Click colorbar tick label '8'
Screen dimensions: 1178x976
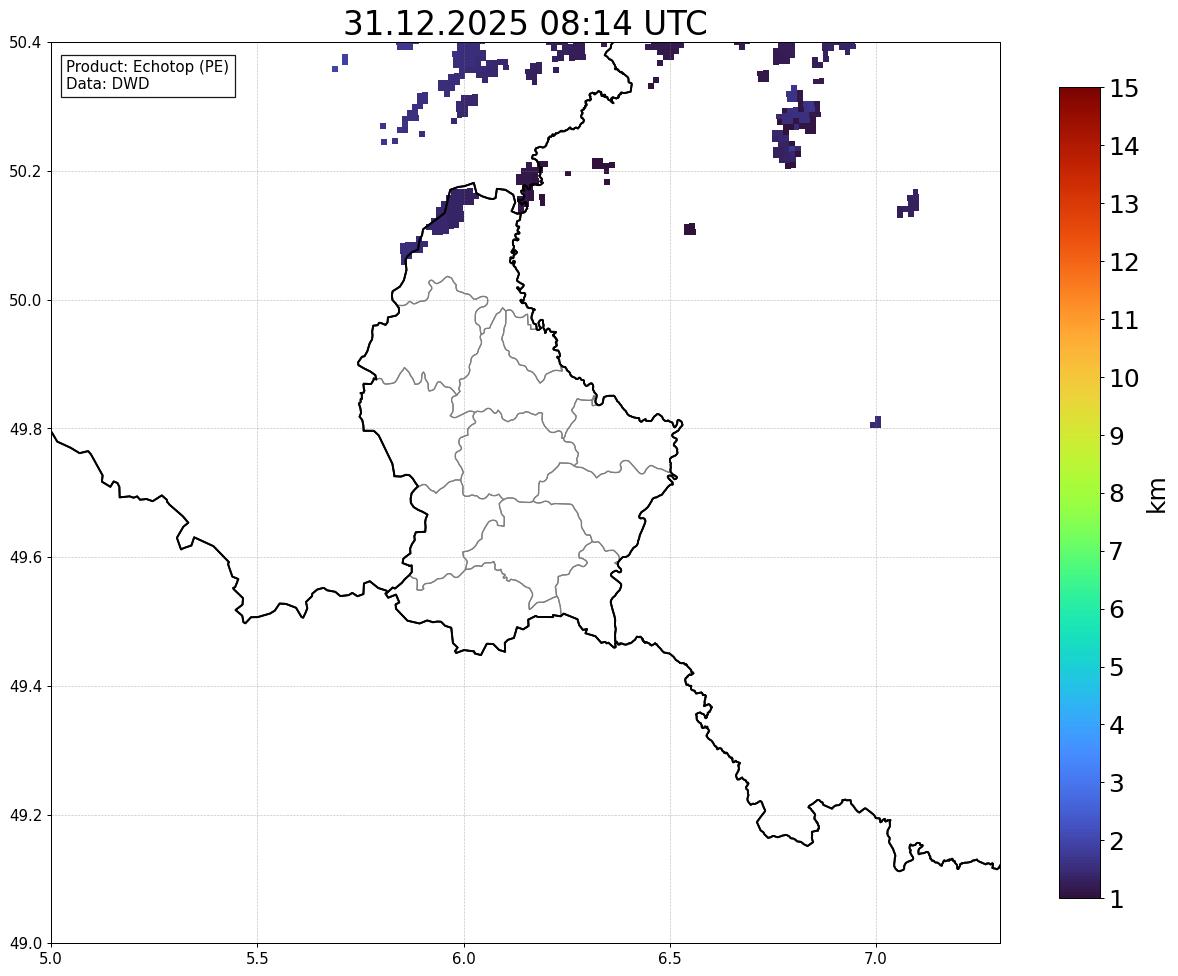pyautogui.click(x=1116, y=494)
